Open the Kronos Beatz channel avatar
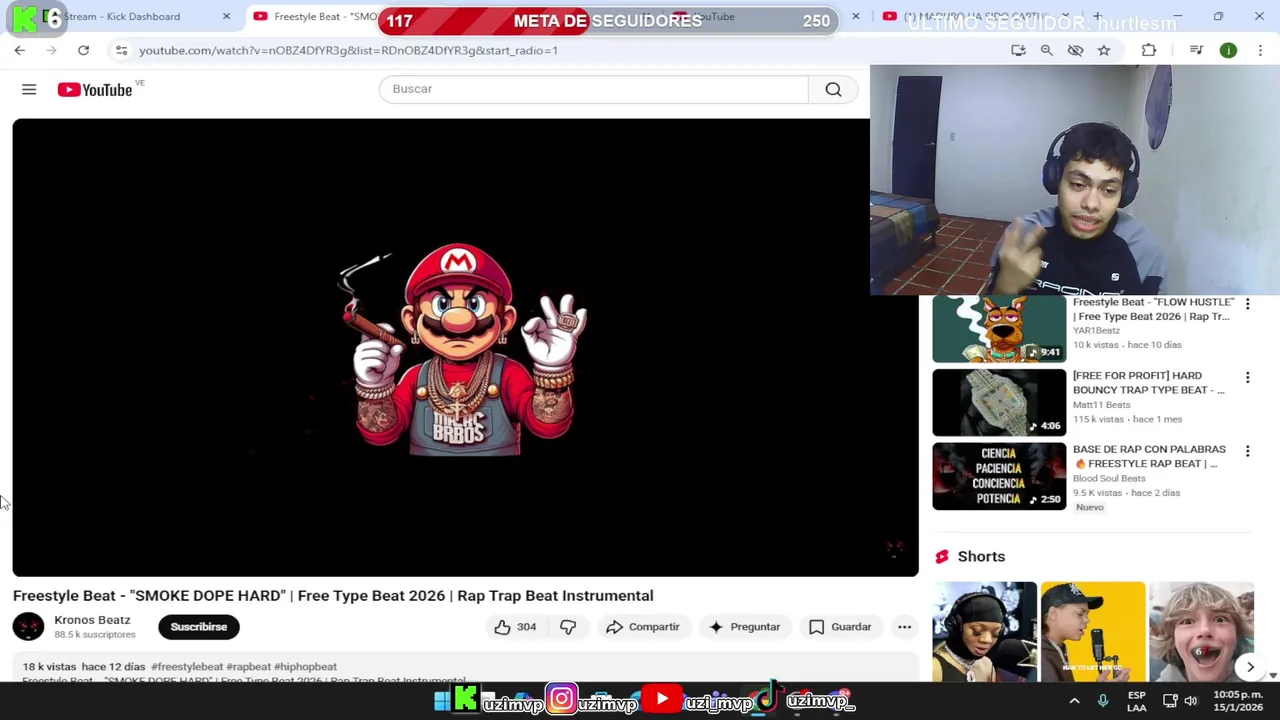The width and height of the screenshot is (1280, 720). pyautogui.click(x=29, y=627)
